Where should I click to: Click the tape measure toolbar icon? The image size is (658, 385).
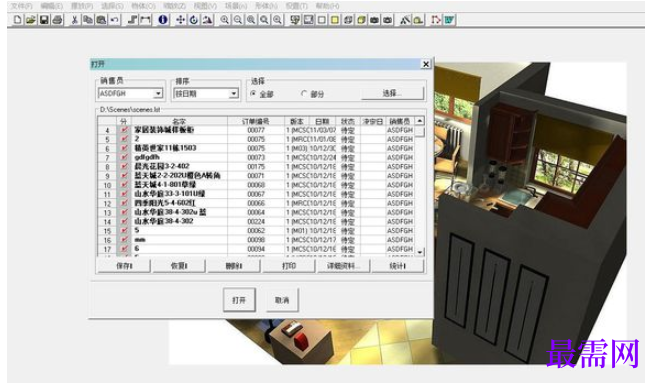tap(418, 20)
